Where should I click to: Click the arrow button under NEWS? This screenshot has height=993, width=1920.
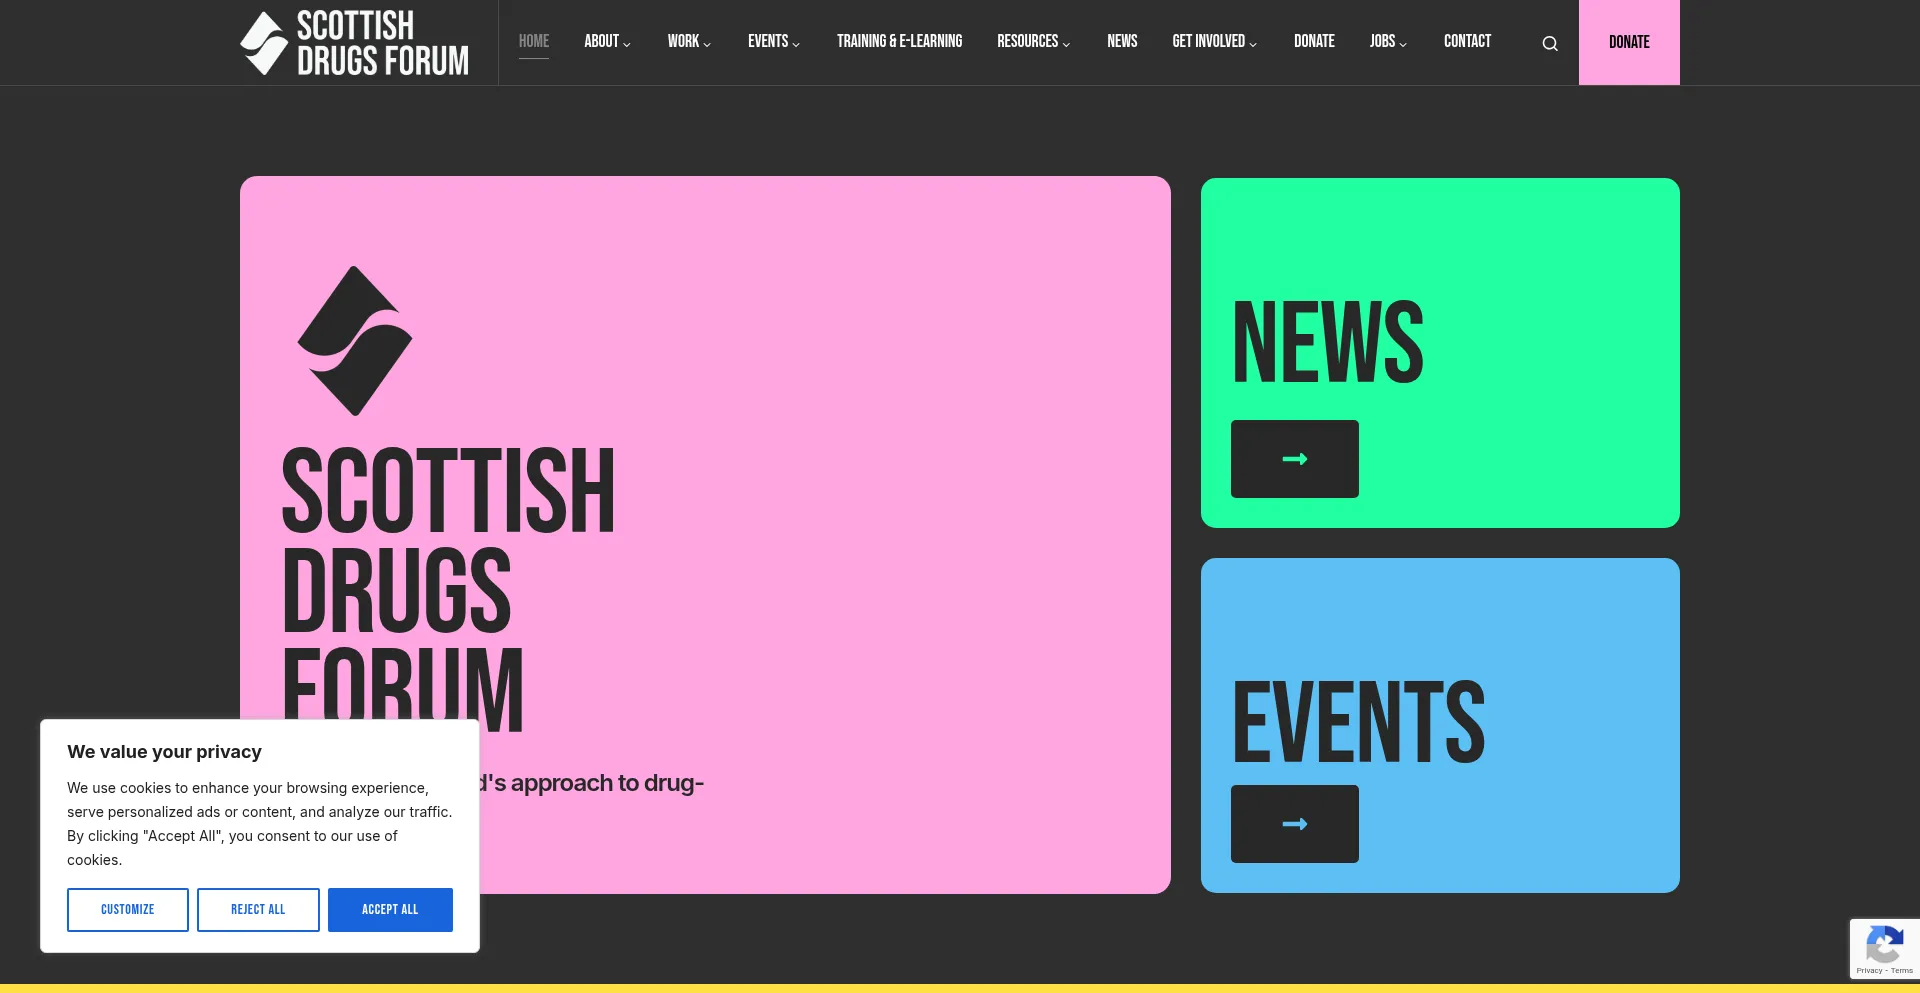(1294, 459)
